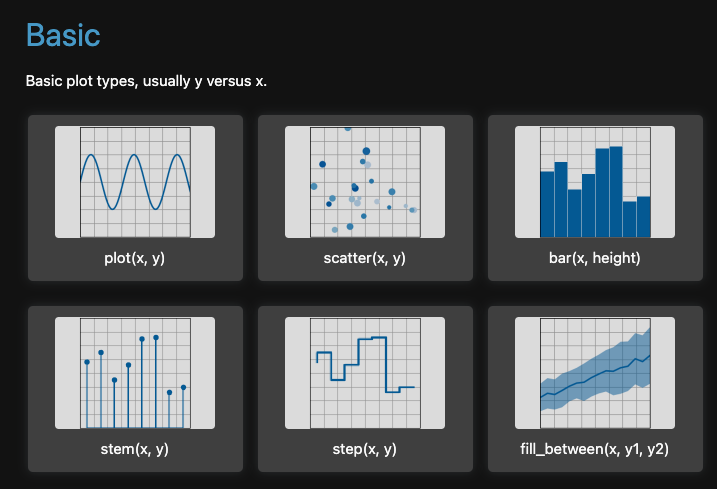Go to fill_between(x, y1, y2) caption link
Screen dimensions: 717x489
tap(595, 449)
